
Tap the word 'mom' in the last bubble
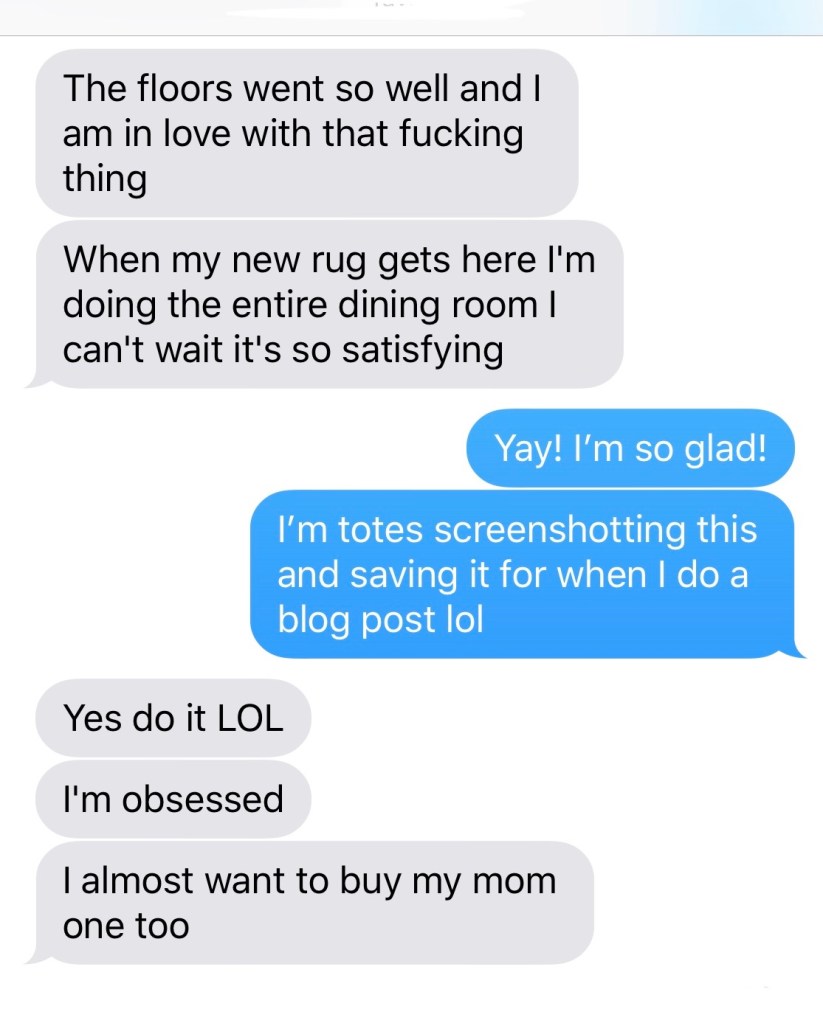tap(514, 881)
